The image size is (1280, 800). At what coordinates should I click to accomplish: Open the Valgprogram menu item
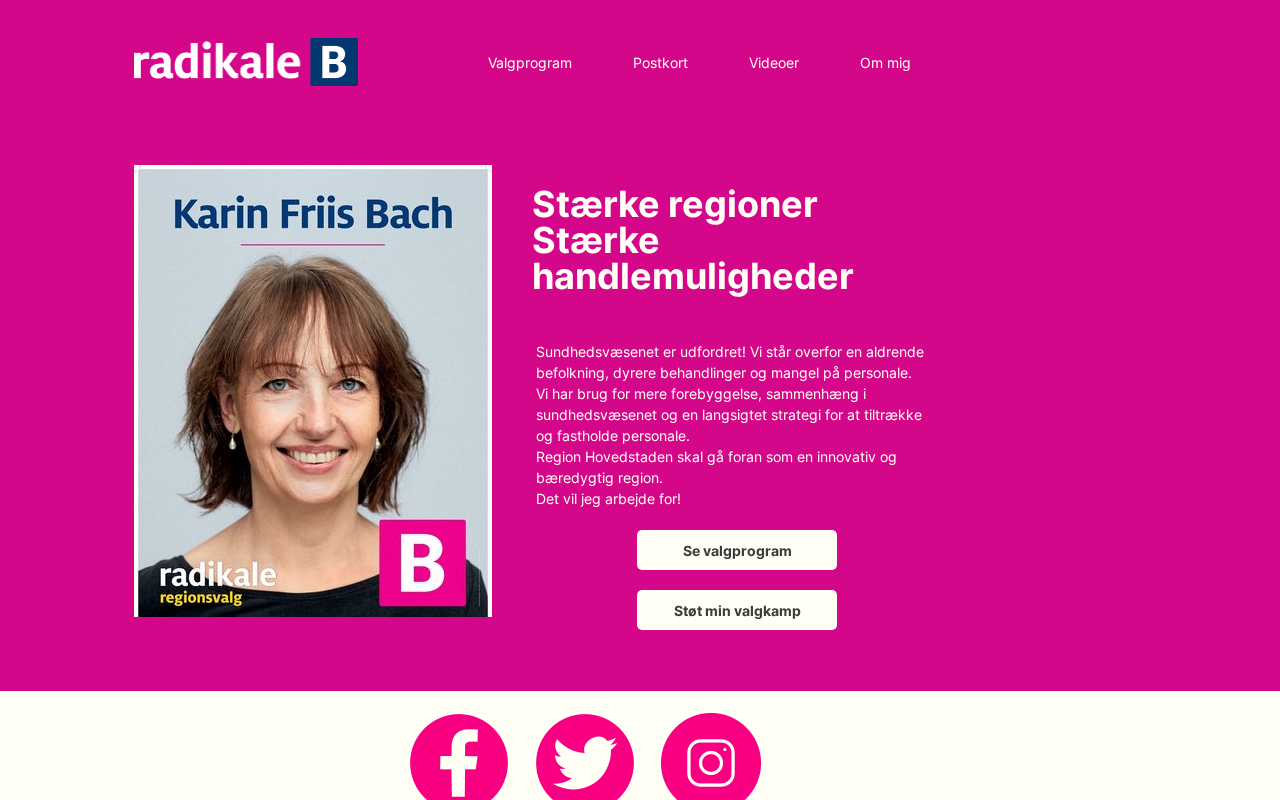click(530, 63)
